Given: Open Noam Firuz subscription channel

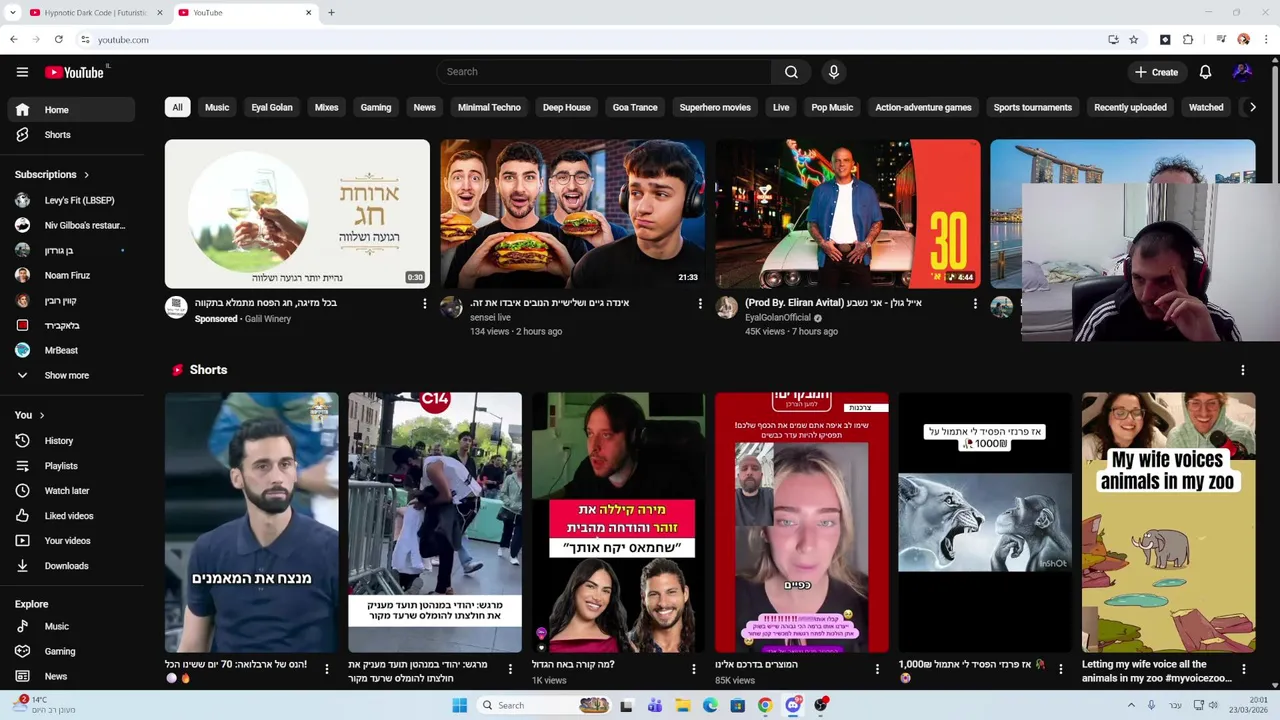Looking at the screenshot, I should pos(70,275).
